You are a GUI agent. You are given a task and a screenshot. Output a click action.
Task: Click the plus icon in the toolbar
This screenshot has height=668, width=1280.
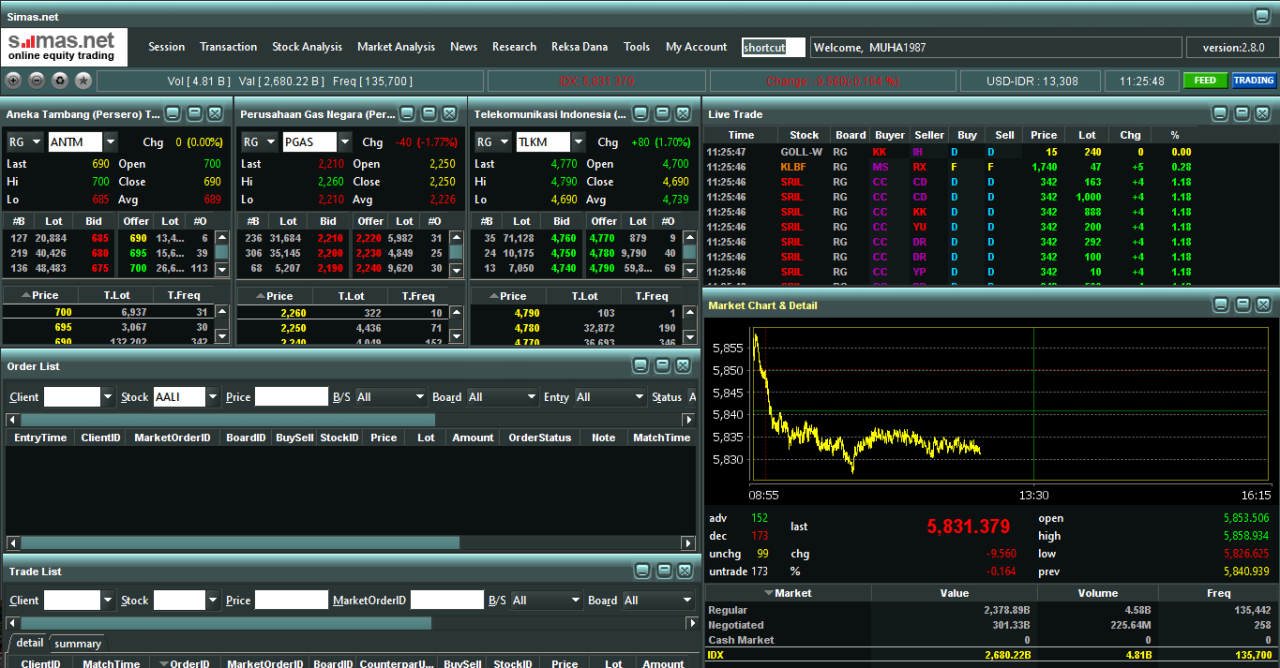(x=14, y=81)
